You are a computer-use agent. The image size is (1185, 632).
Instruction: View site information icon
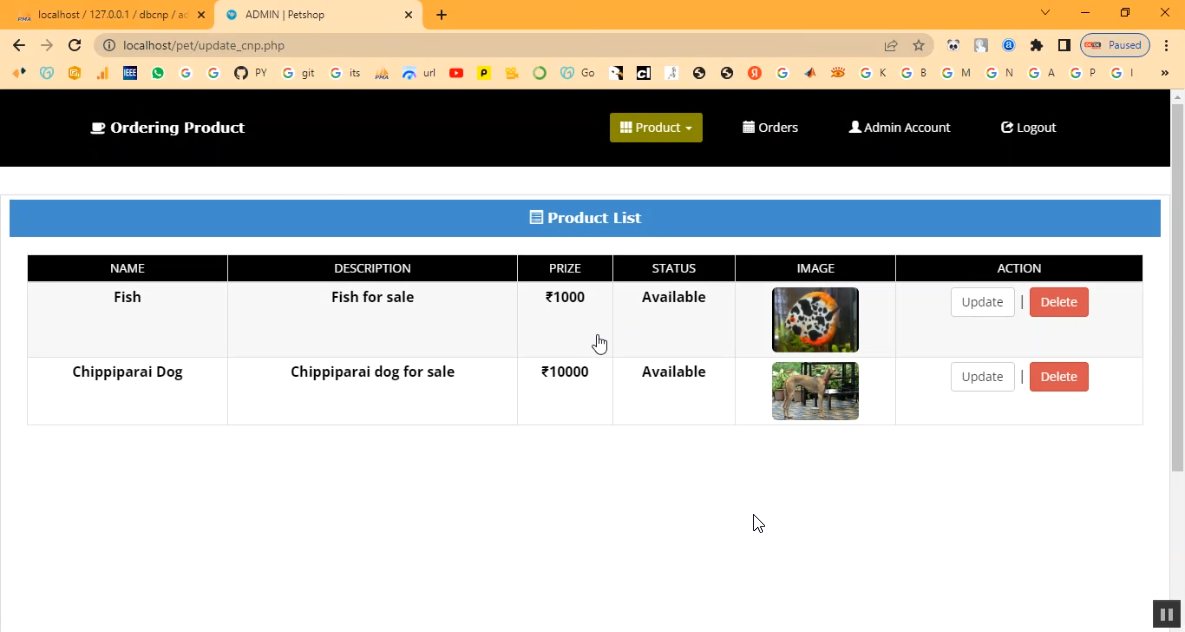coord(109,45)
